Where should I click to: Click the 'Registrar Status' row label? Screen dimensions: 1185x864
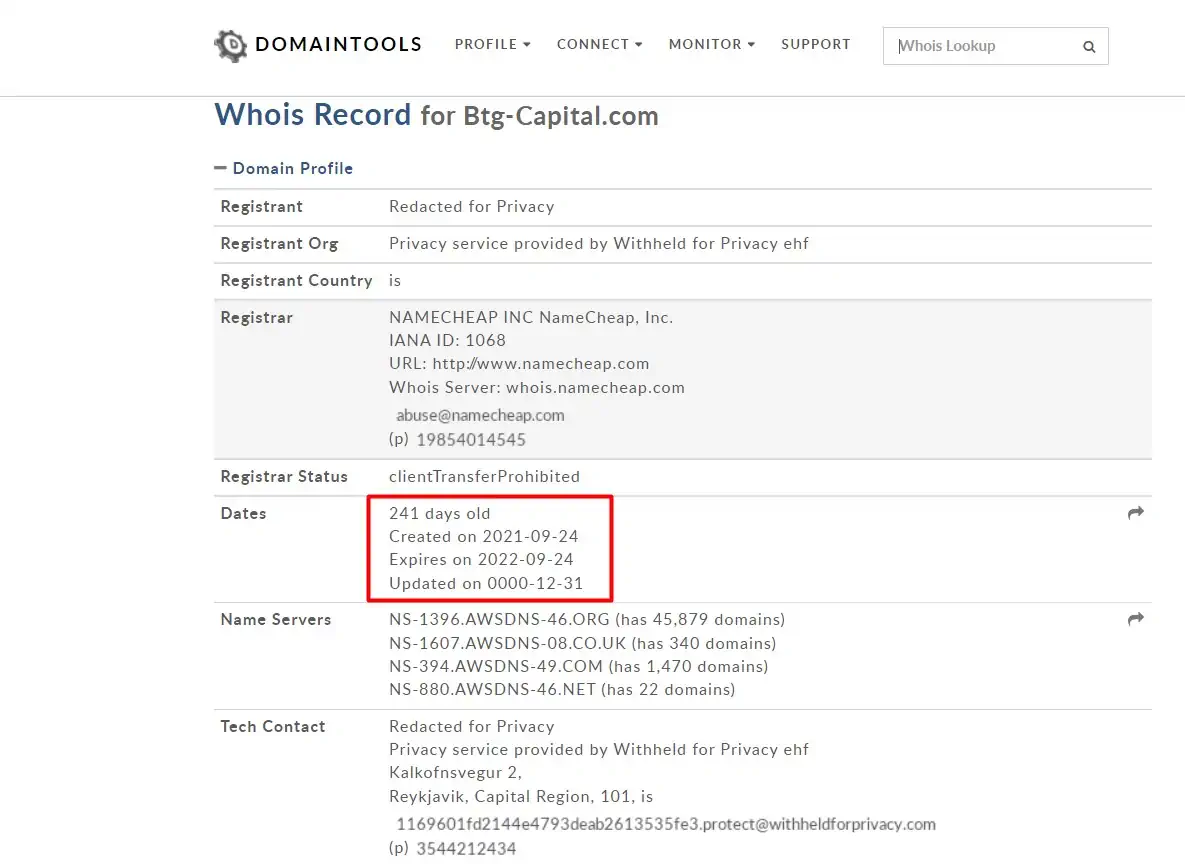[x=284, y=477]
